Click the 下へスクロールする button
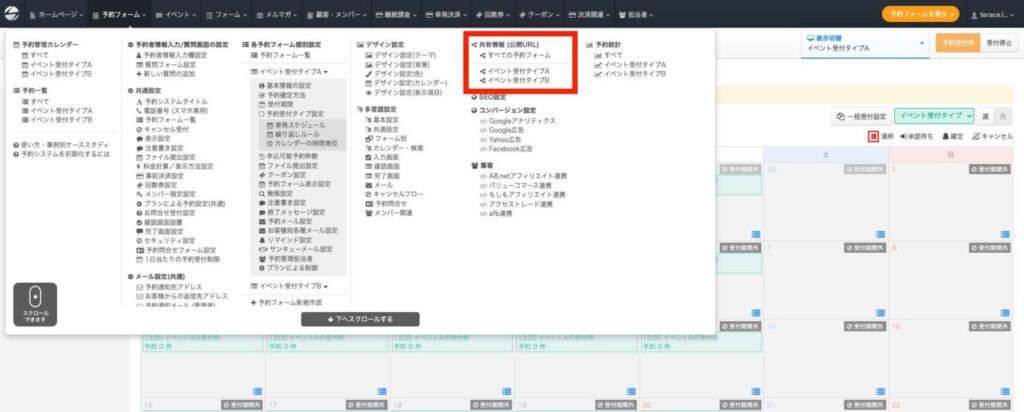This screenshot has width=1024, height=412. [x=359, y=318]
